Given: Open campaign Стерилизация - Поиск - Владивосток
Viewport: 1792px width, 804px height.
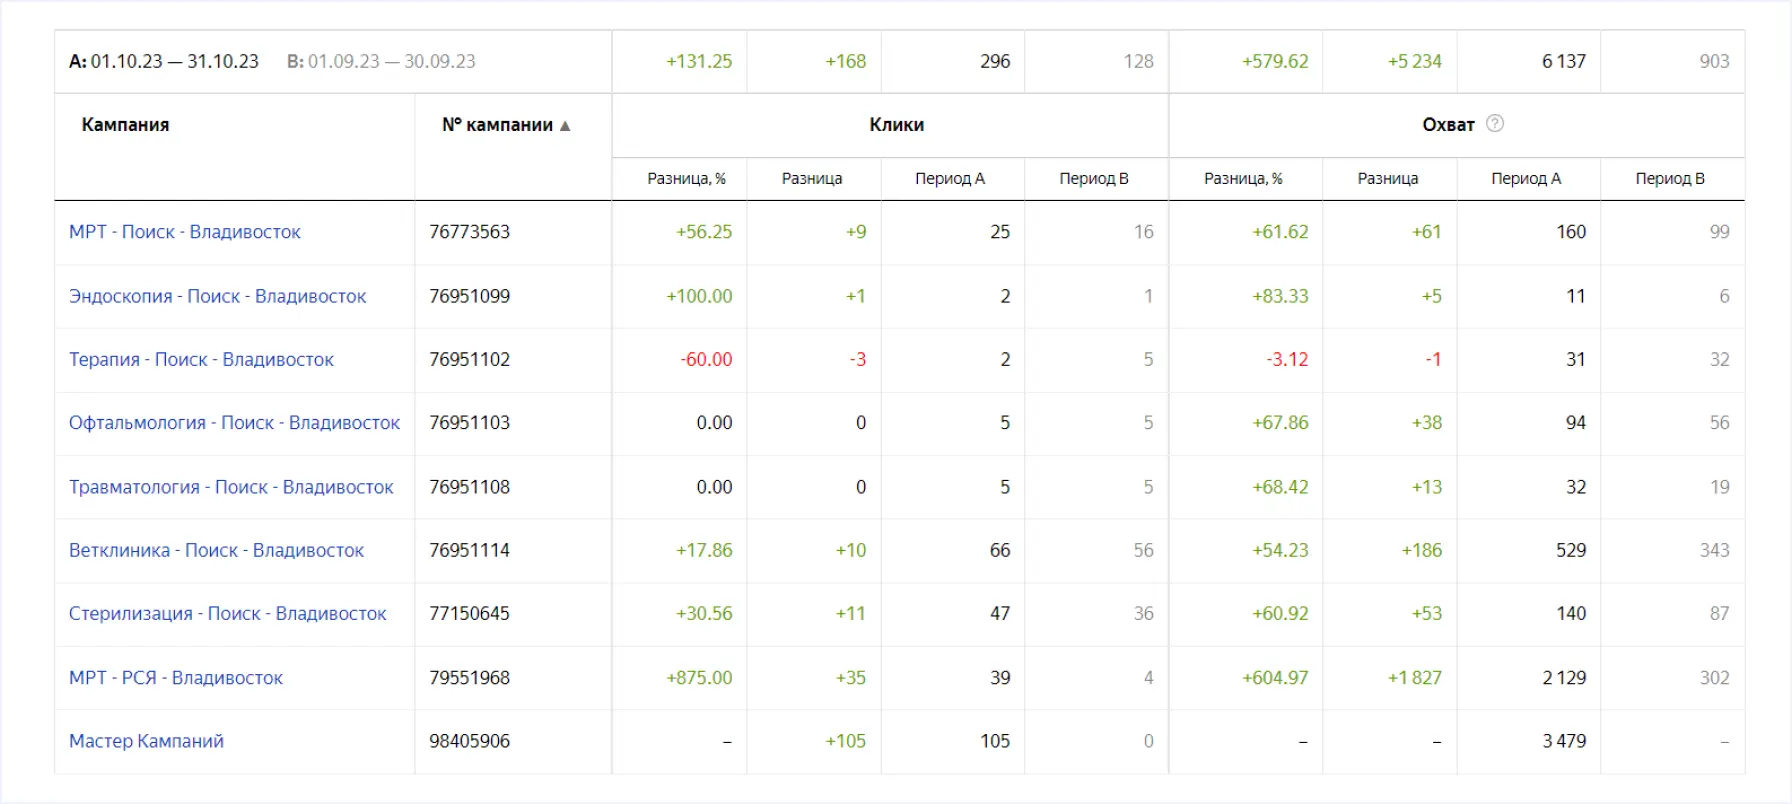Looking at the screenshot, I should [227, 614].
